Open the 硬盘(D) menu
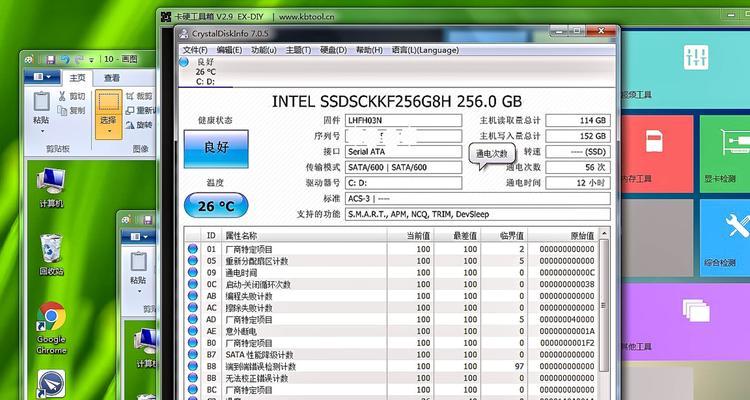The height and width of the screenshot is (400, 750). coord(333,50)
